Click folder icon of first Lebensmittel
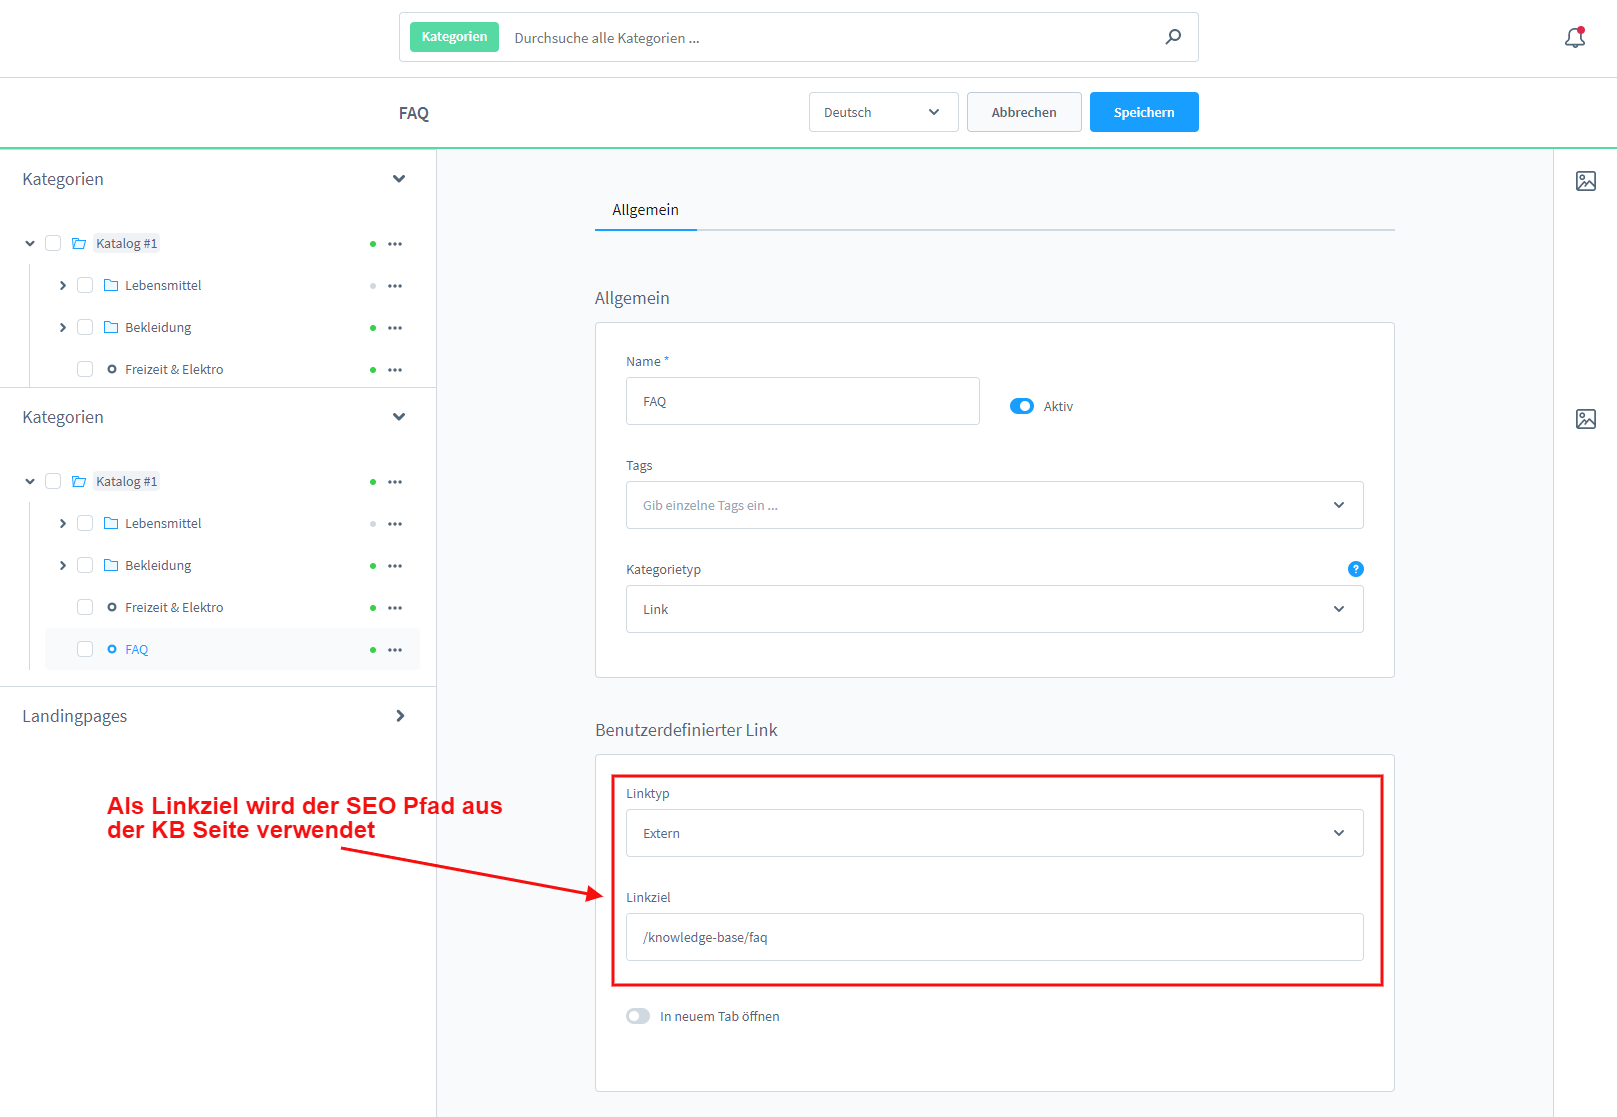This screenshot has height=1117, width=1617. tap(111, 285)
